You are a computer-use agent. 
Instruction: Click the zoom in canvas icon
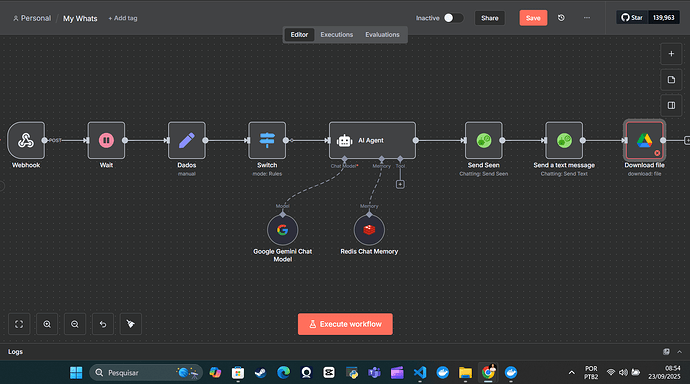pyautogui.click(x=47, y=324)
